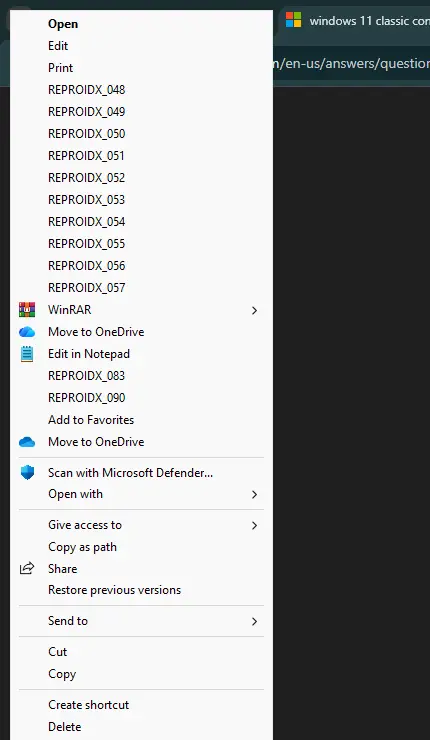The image size is (430, 740).
Task: Click the browser address bar URL
Action: coord(352,63)
